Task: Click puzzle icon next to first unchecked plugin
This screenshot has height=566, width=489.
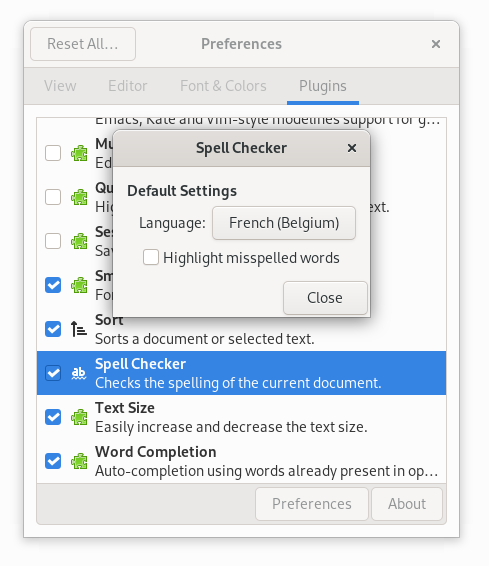Action: (79, 153)
